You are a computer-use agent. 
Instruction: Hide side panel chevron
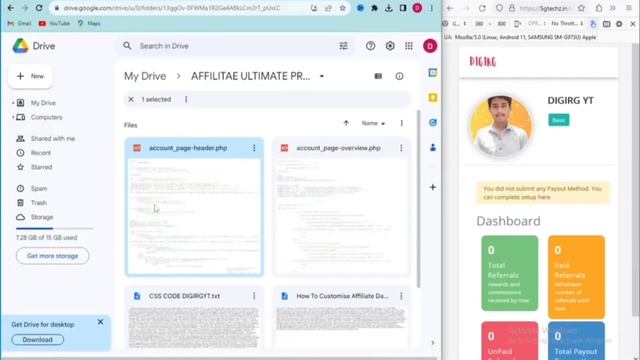coord(433,343)
